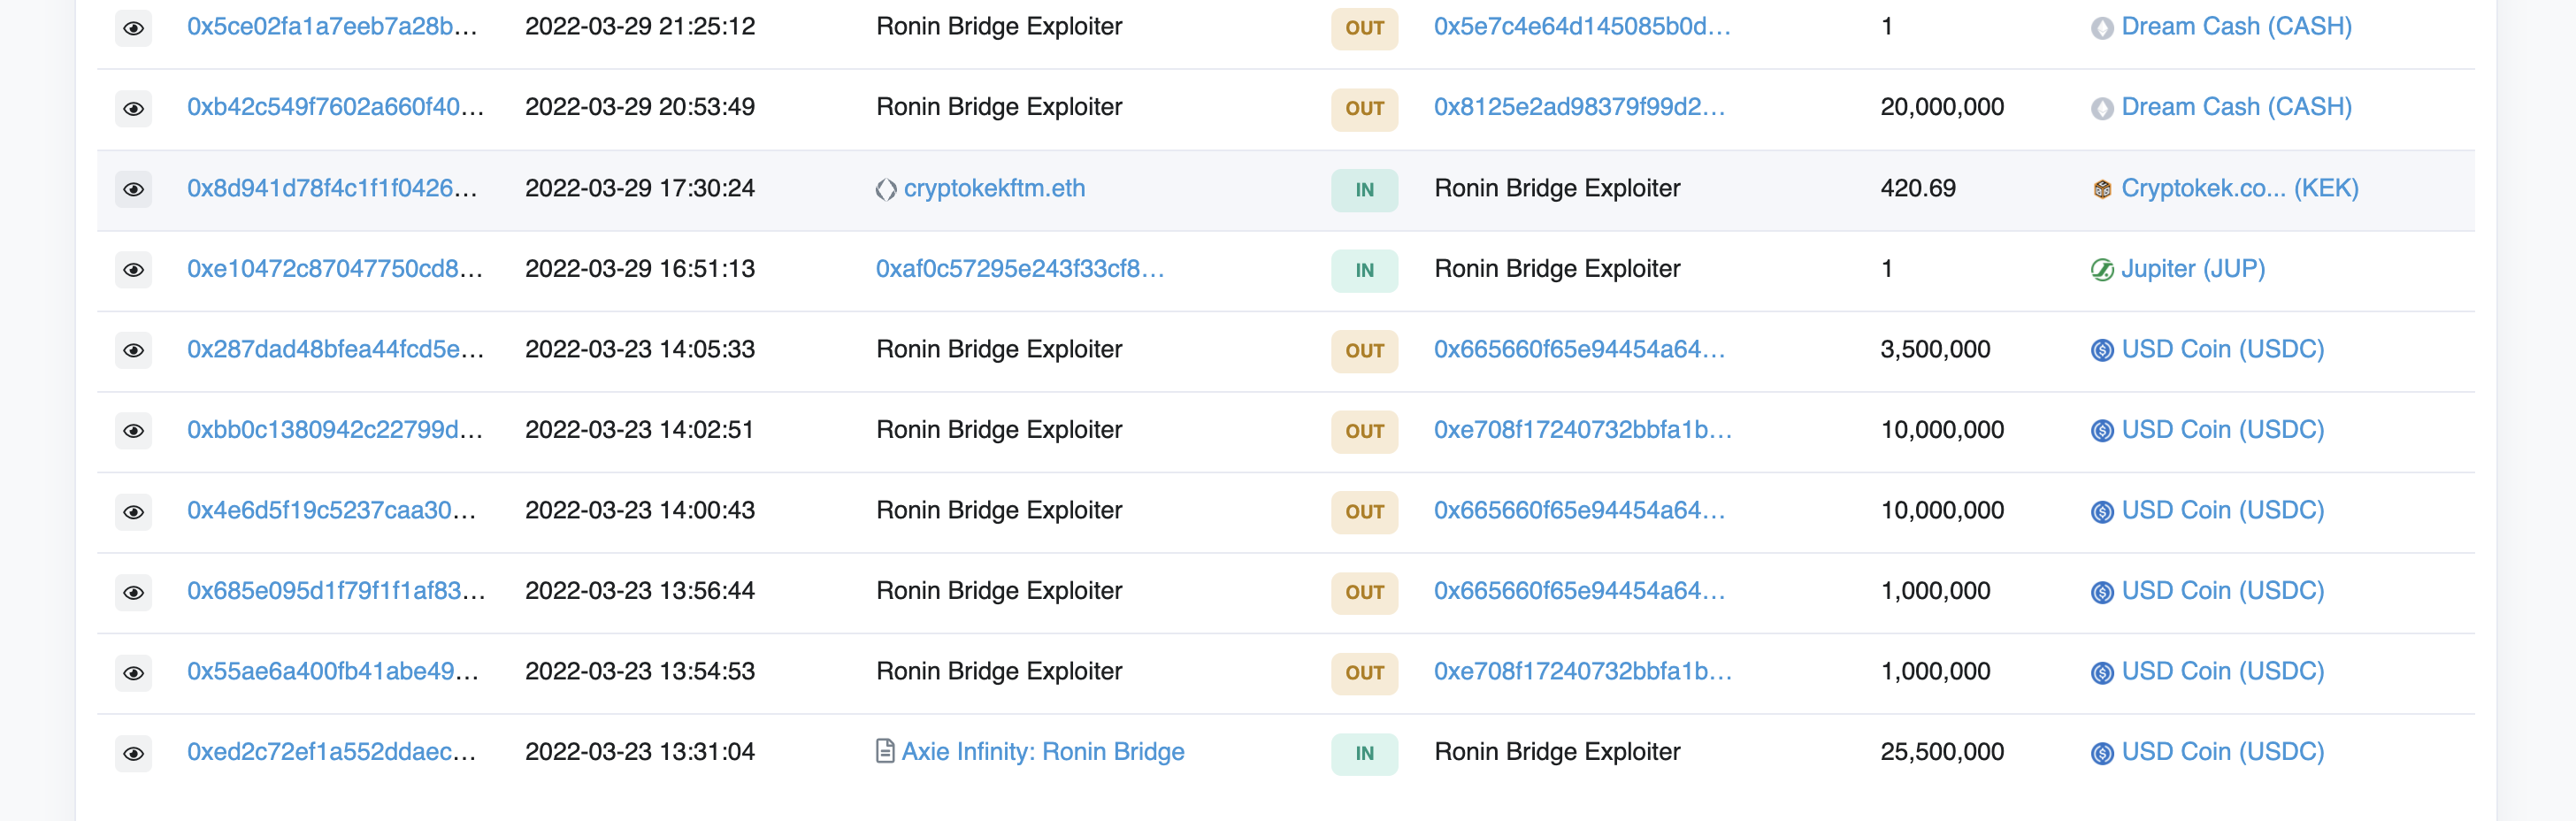Select timestamp 2022-03-23 13:31:04
The height and width of the screenshot is (821, 2576).
tap(640, 752)
